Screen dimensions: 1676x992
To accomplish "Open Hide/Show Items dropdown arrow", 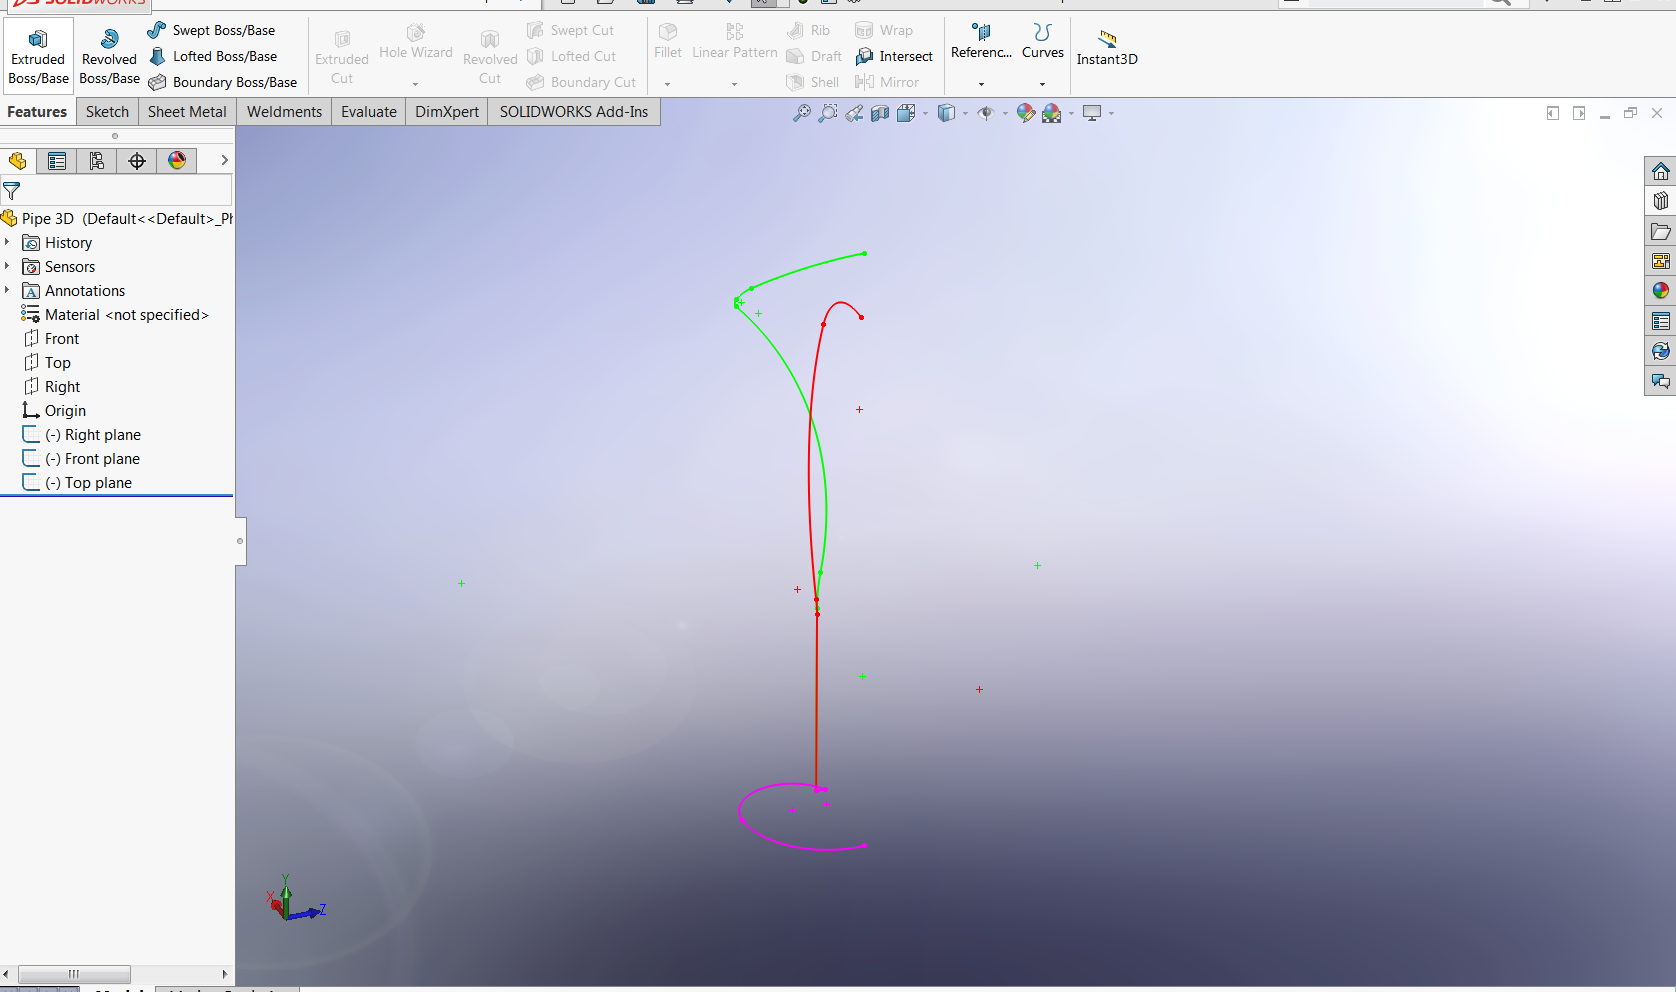I will click(1005, 114).
